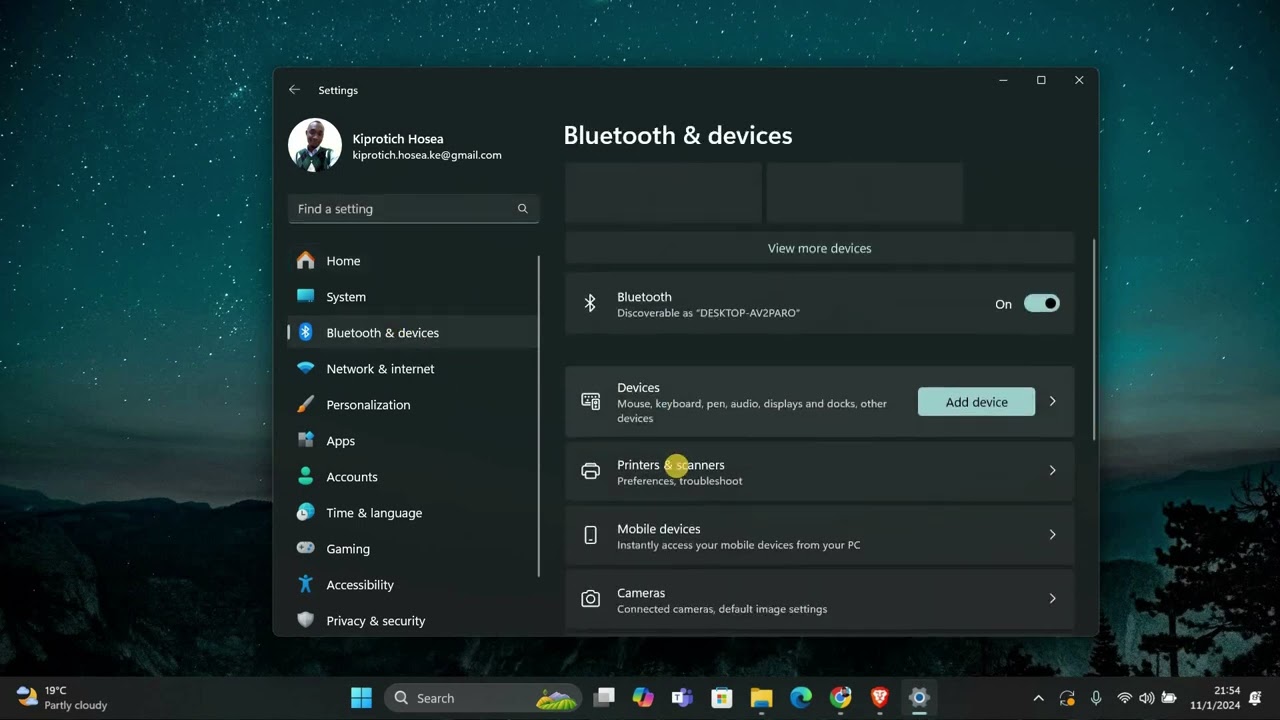1280x720 pixels.
Task: Click View more devices
Action: (819, 248)
